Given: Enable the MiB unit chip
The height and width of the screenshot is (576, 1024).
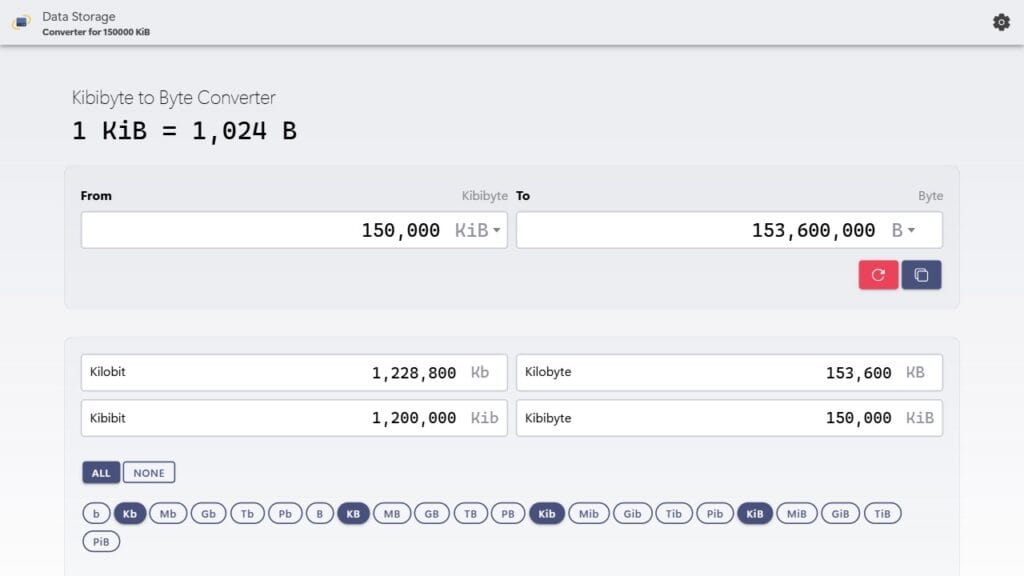Looking at the screenshot, I should 796,514.
